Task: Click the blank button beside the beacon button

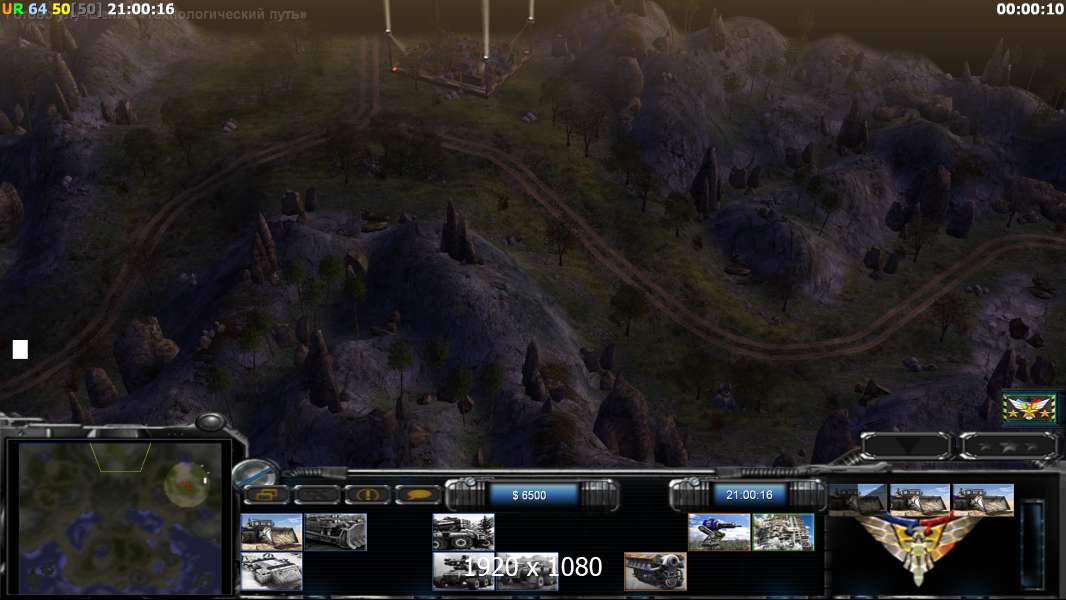Action: (x=317, y=495)
